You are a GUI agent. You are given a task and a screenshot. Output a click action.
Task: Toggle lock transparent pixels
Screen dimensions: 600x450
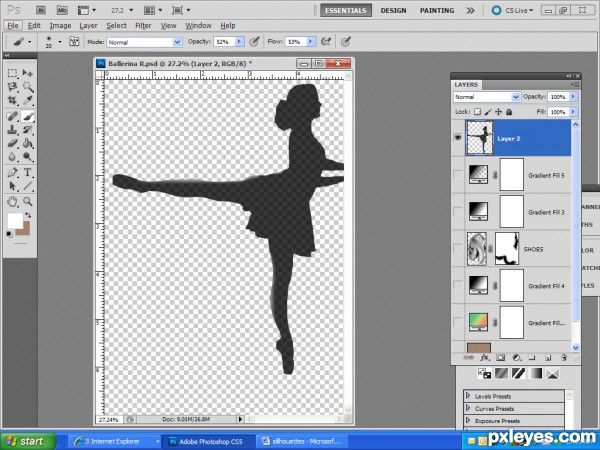477,112
